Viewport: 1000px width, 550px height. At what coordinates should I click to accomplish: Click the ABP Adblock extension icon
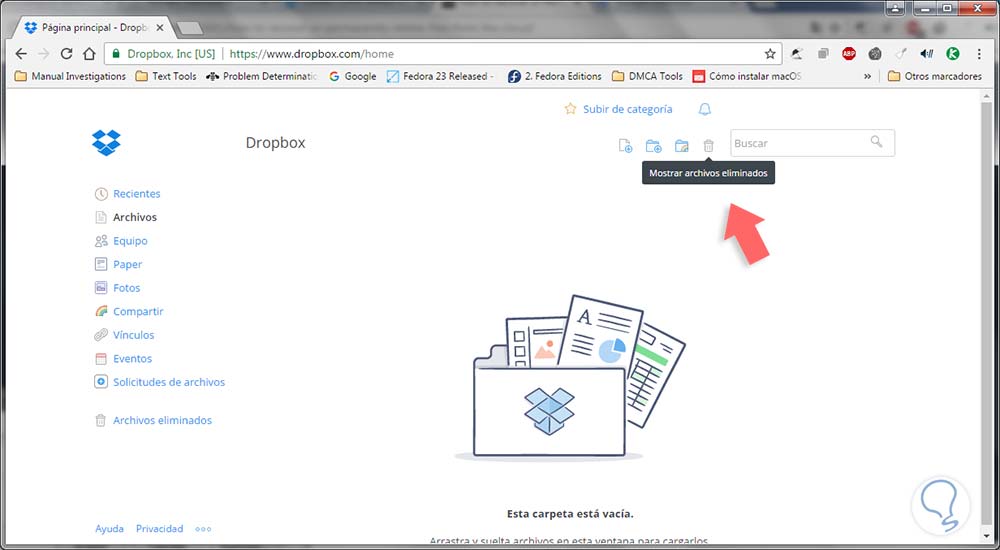848,54
